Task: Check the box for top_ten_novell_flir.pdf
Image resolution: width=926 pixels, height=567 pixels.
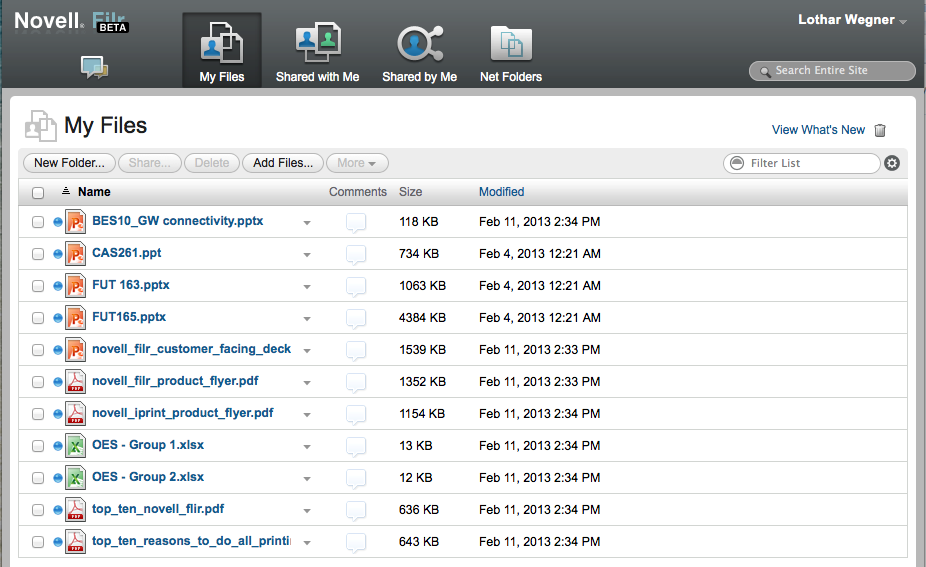Action: pyautogui.click(x=38, y=510)
